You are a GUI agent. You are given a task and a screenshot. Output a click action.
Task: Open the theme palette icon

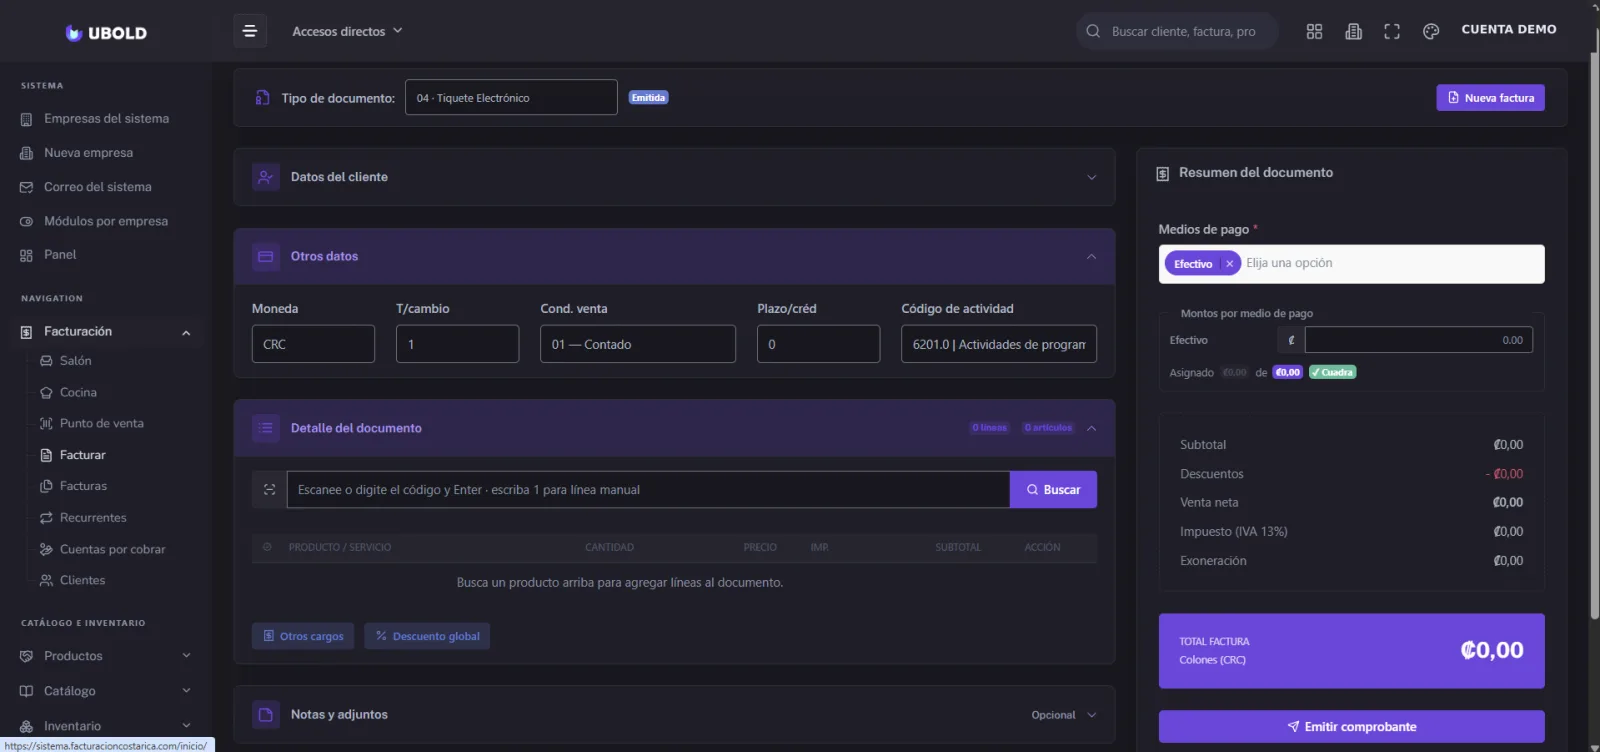[x=1431, y=31]
